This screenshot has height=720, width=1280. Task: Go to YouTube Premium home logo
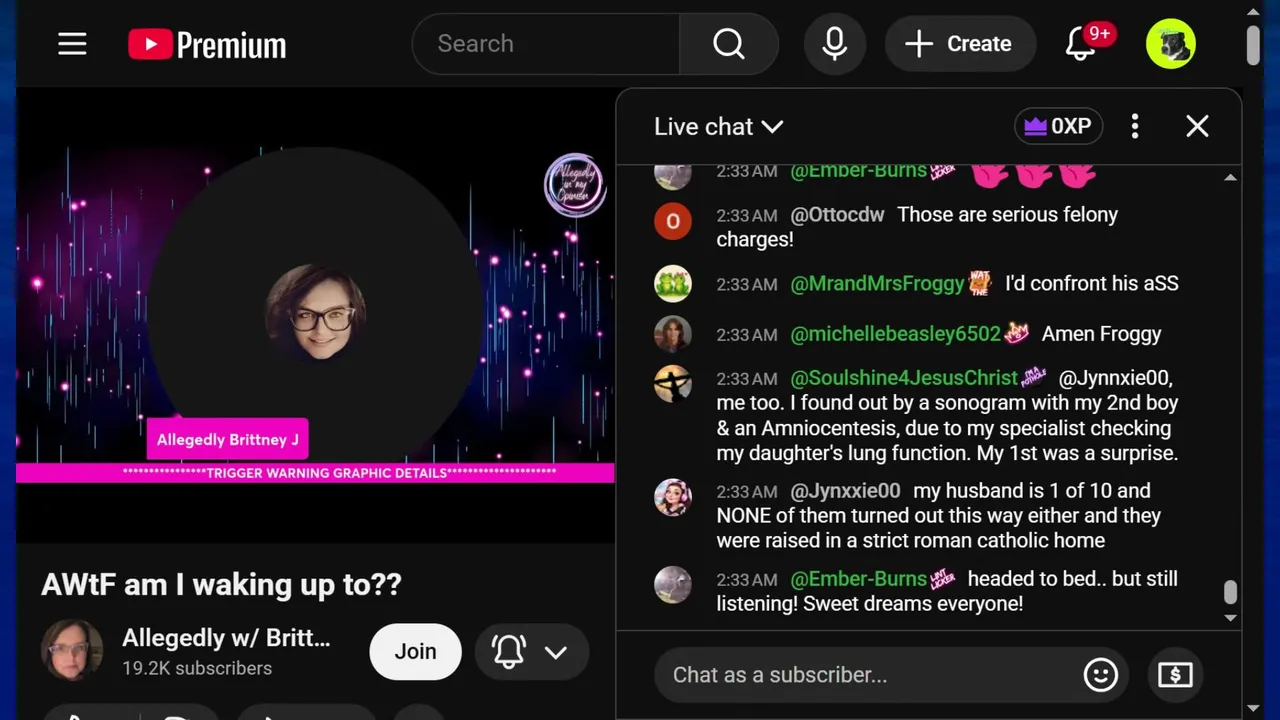pos(207,44)
